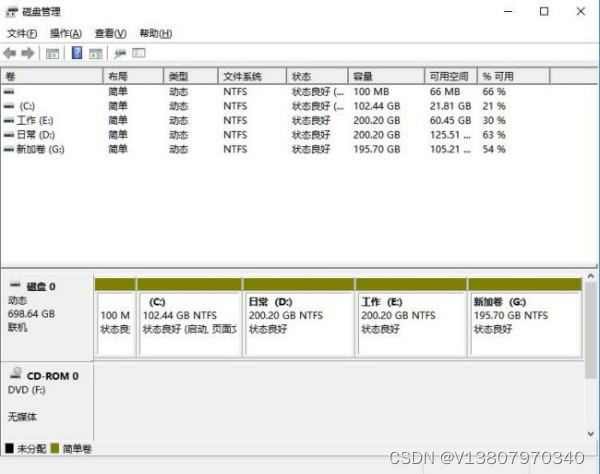Click the 无媒体 label under CD-ROM 0
Image resolution: width=600 pixels, height=474 pixels.
pos(22,417)
